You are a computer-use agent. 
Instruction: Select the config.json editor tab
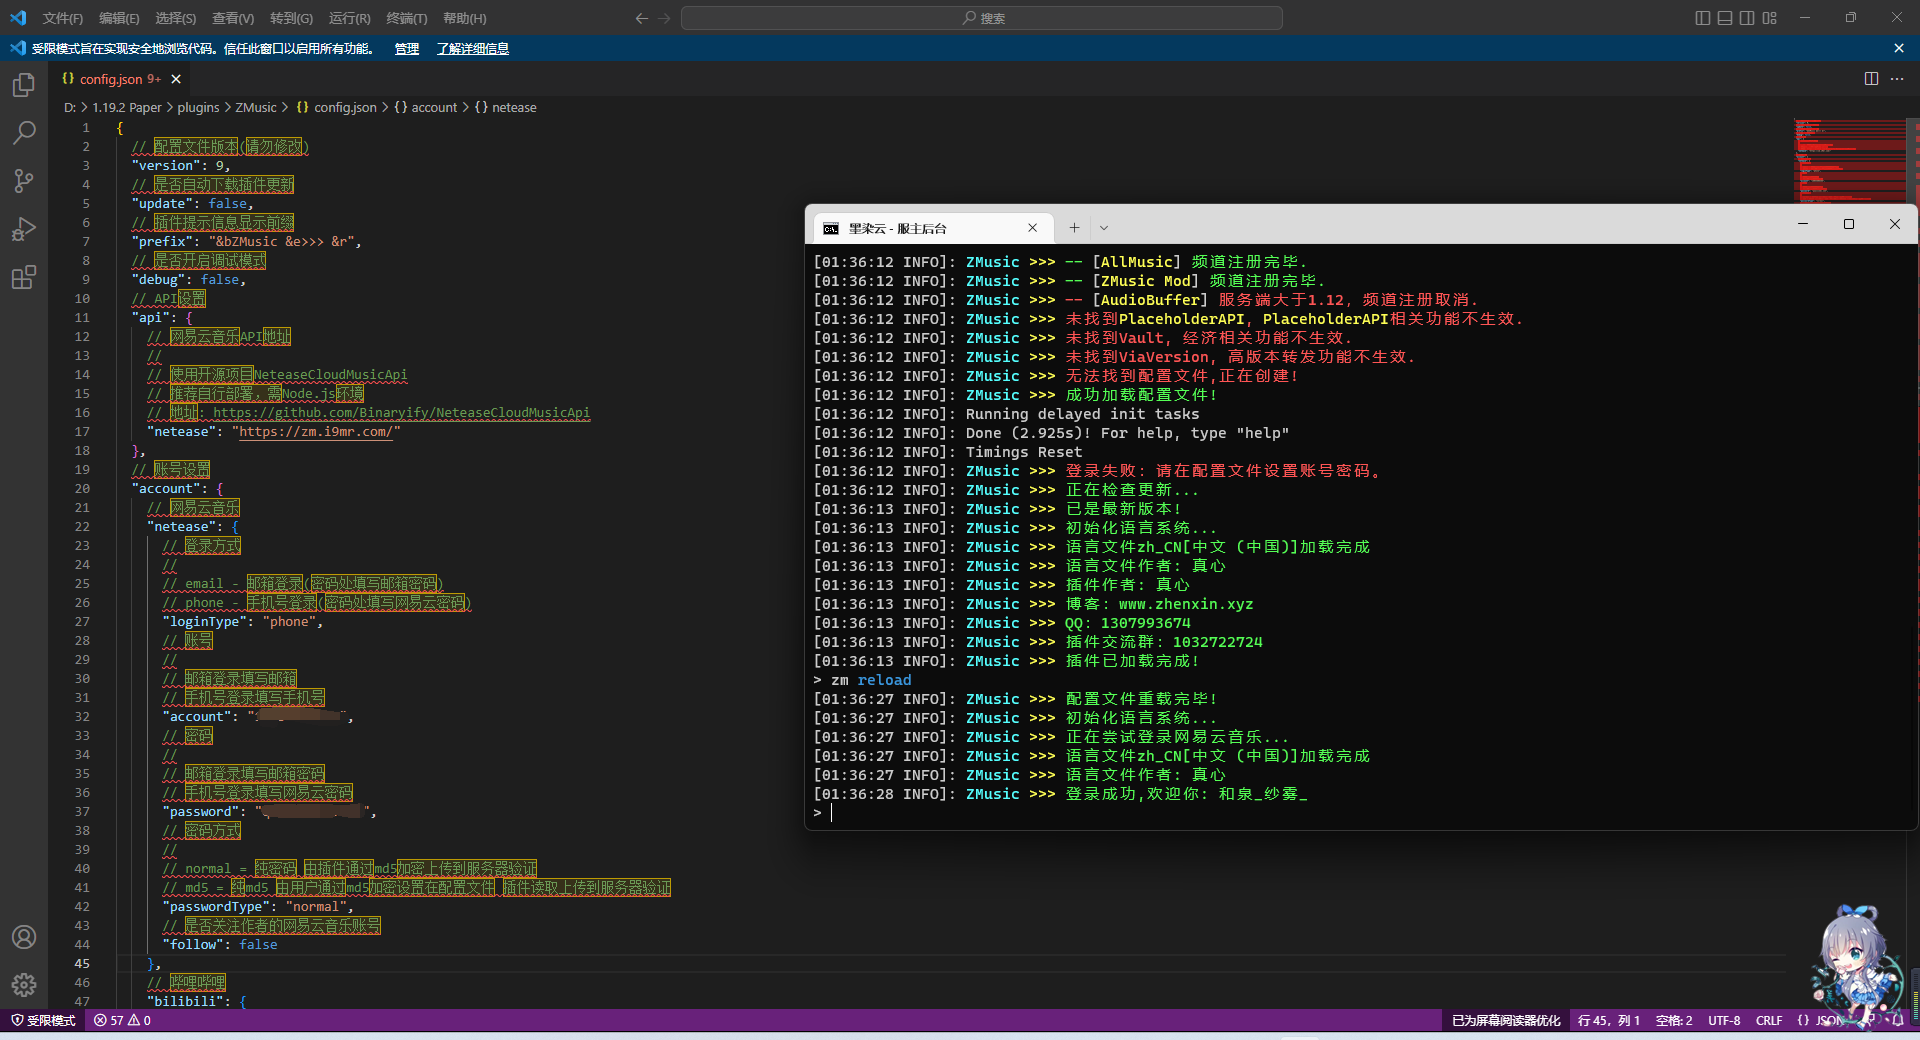click(x=120, y=79)
